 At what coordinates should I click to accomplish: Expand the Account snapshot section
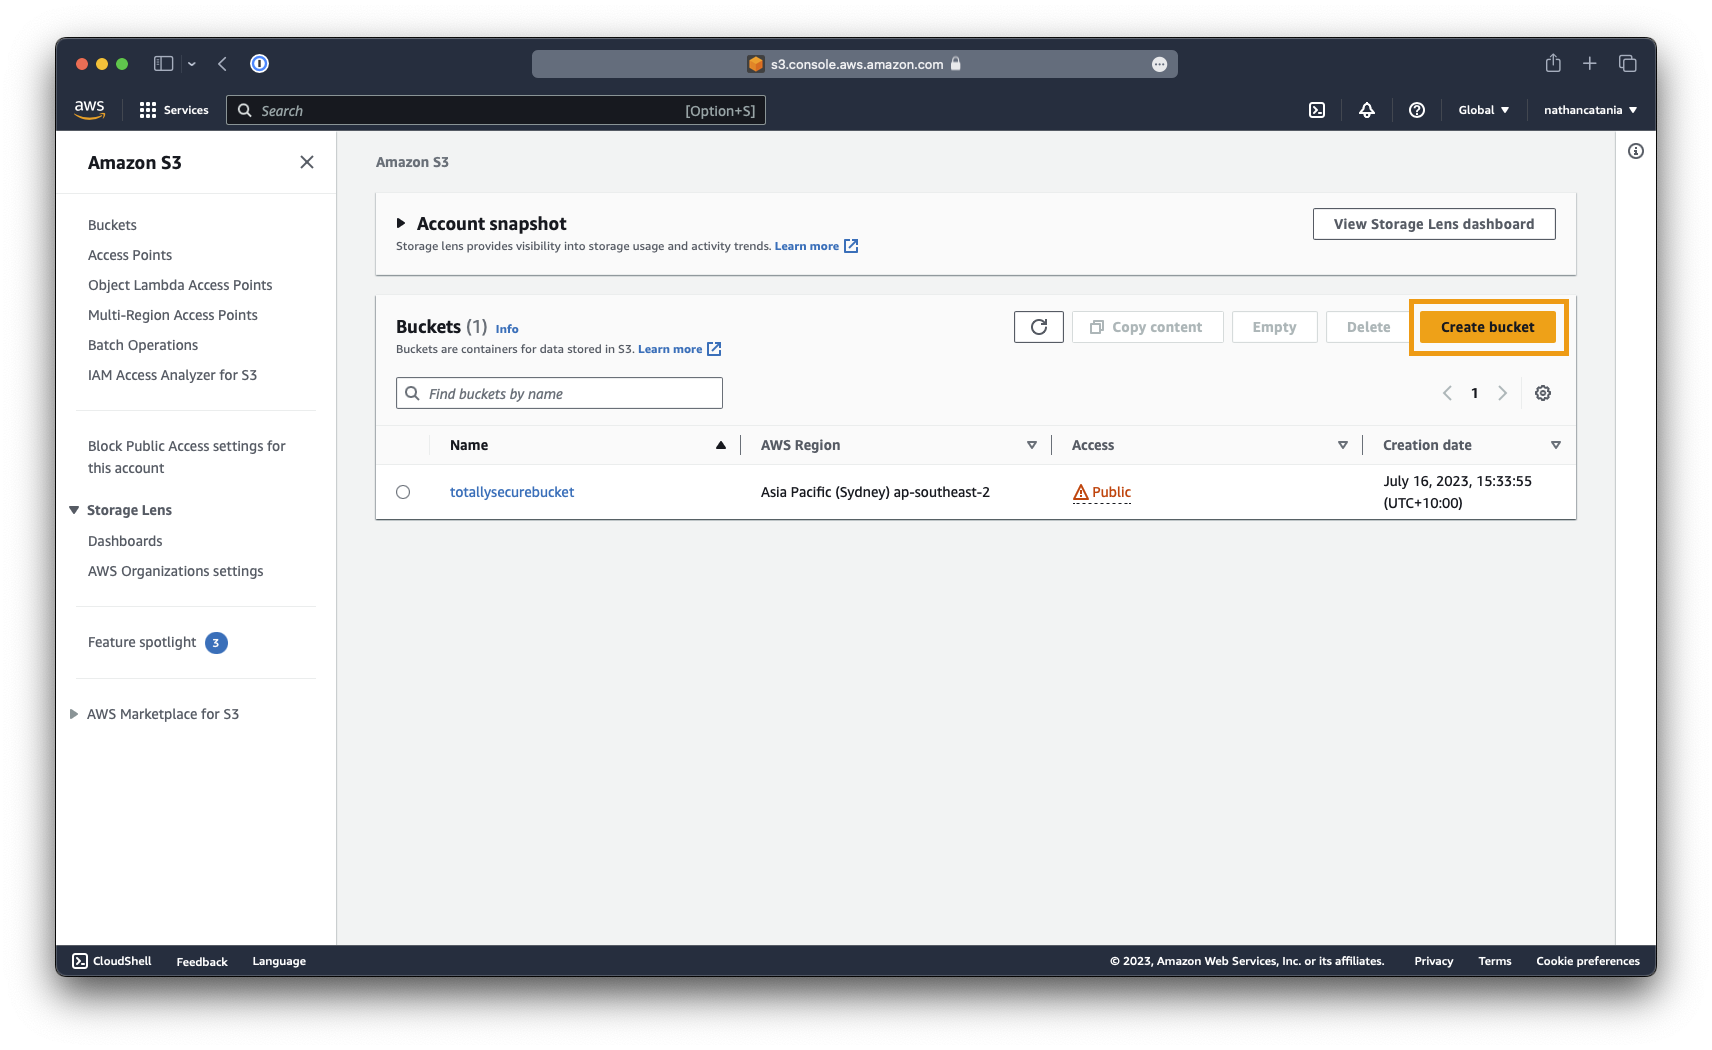[x=401, y=224]
